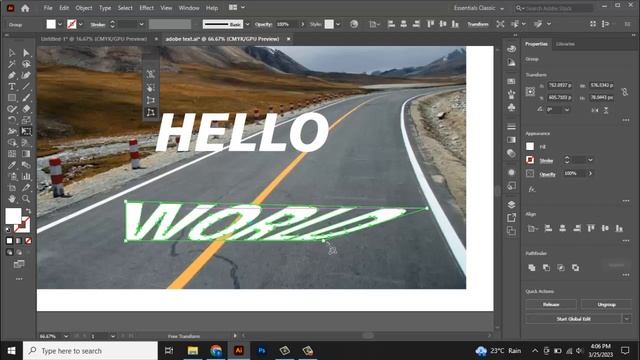640x360 pixels.
Task: Click the Release quick action button
Action: coord(551,304)
